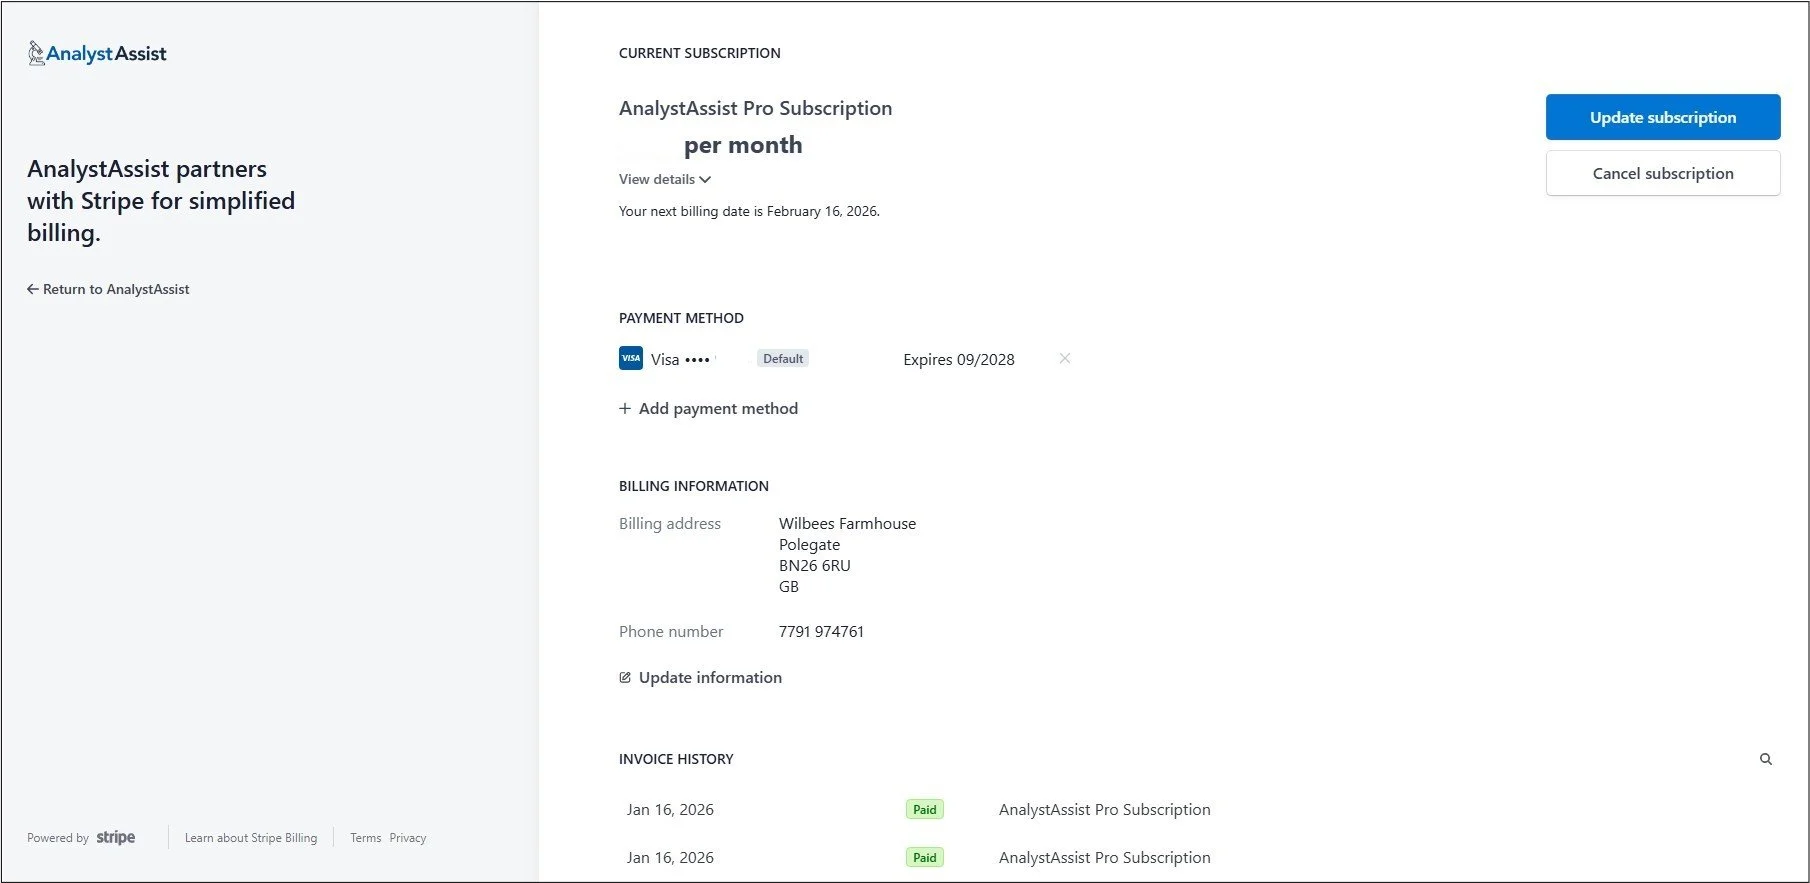Click the plus icon for adding payment method
This screenshot has width=1810, height=883.
tap(625, 408)
